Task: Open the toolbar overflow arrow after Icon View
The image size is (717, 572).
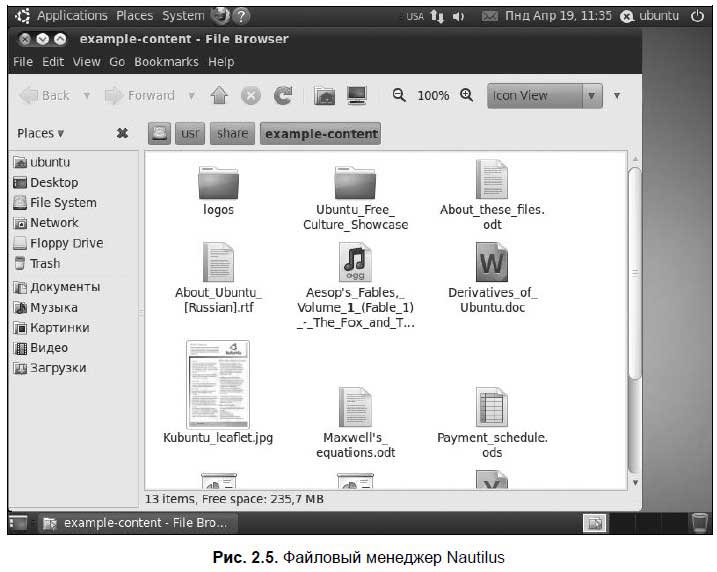Action: [617, 96]
